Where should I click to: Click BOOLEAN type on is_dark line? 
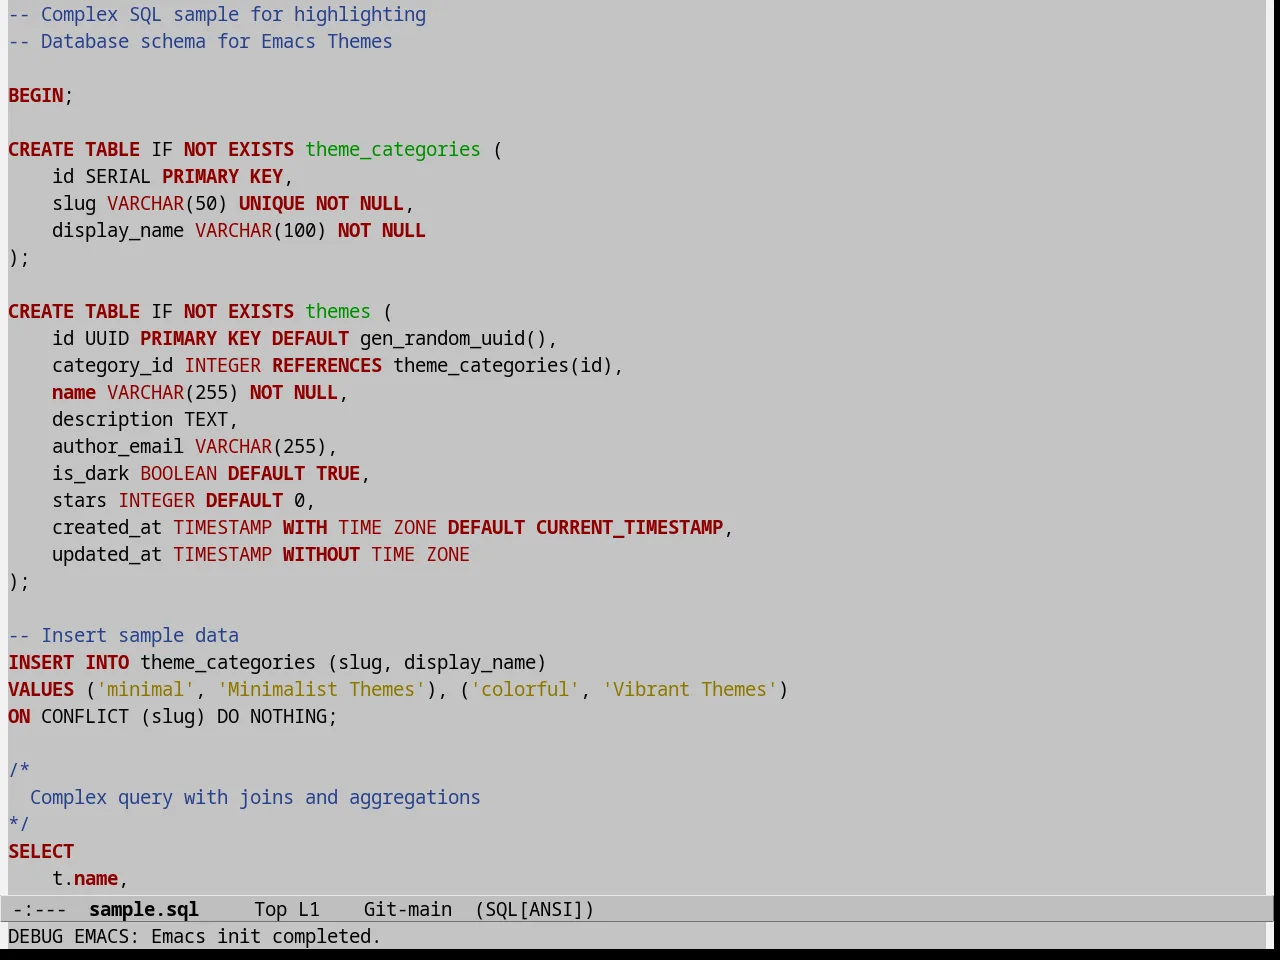click(x=178, y=473)
